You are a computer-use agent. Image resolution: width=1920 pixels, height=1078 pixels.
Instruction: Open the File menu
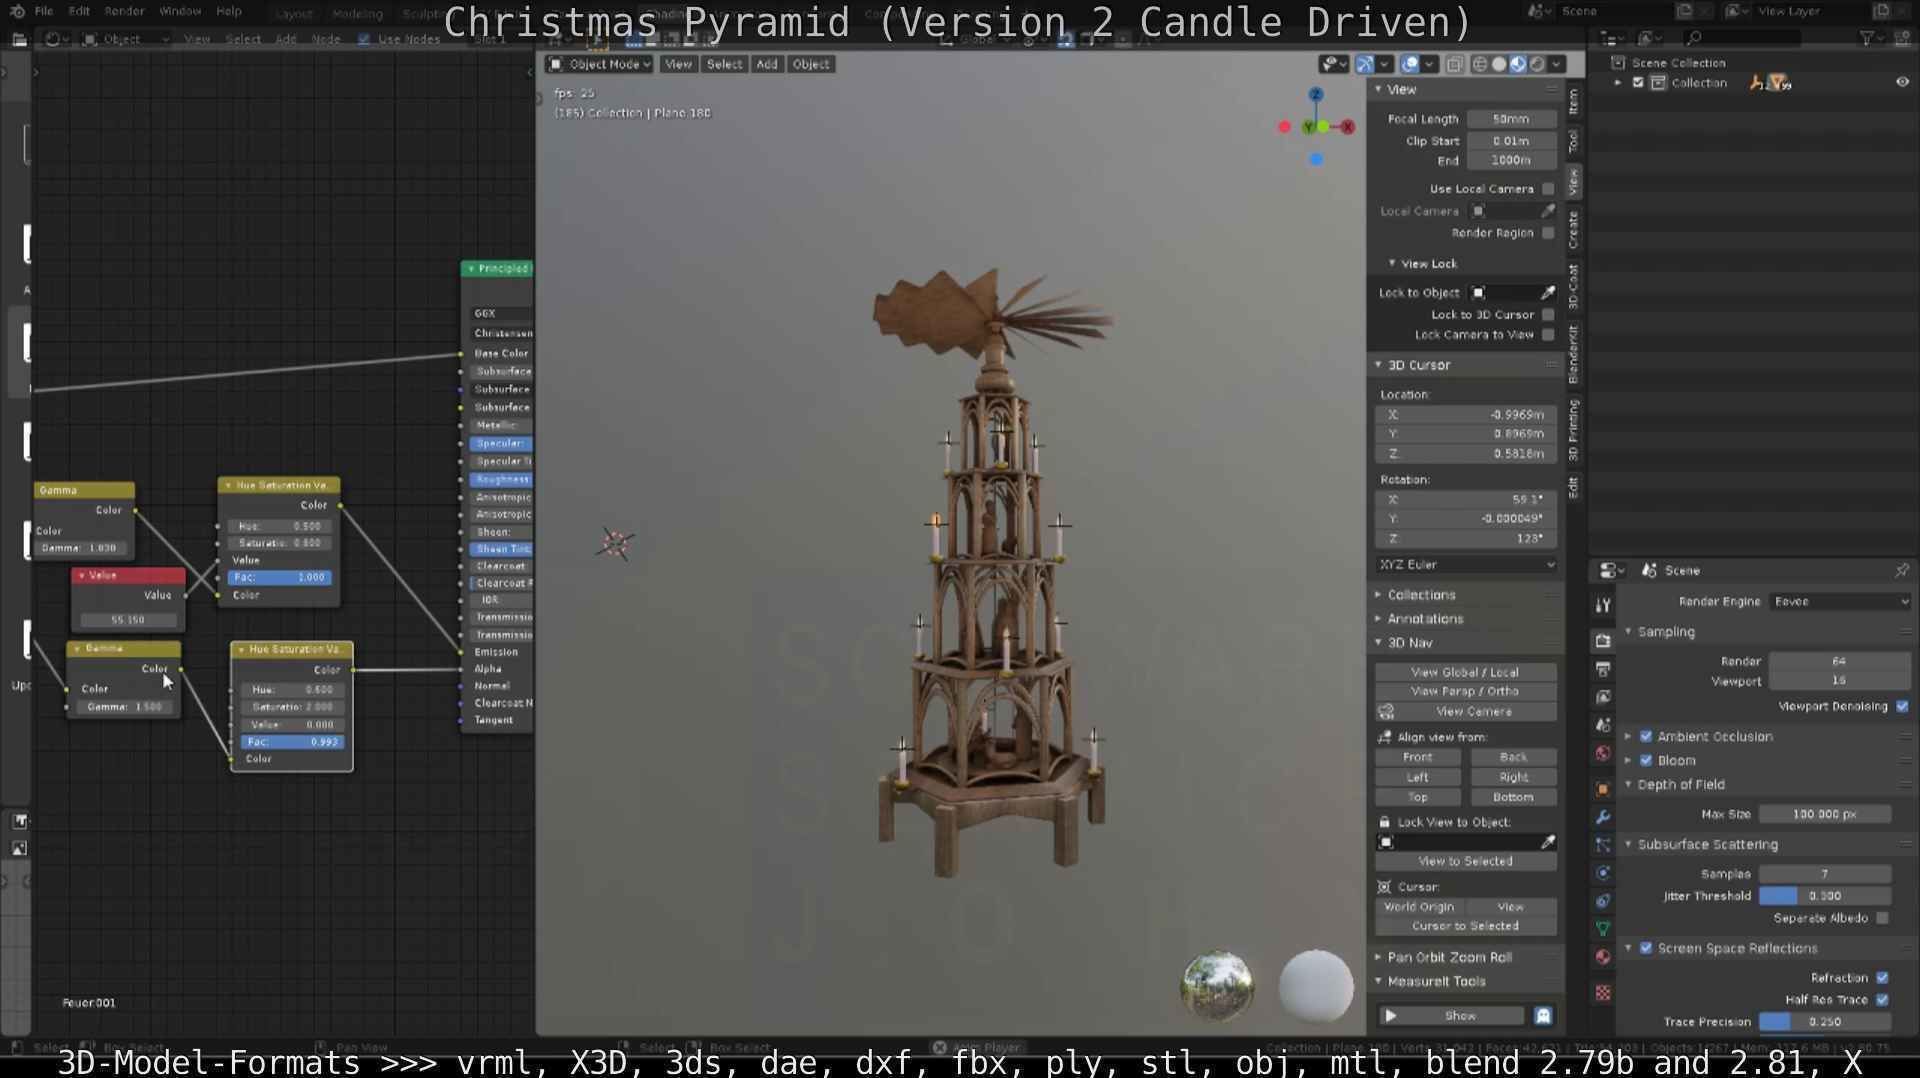(x=44, y=11)
